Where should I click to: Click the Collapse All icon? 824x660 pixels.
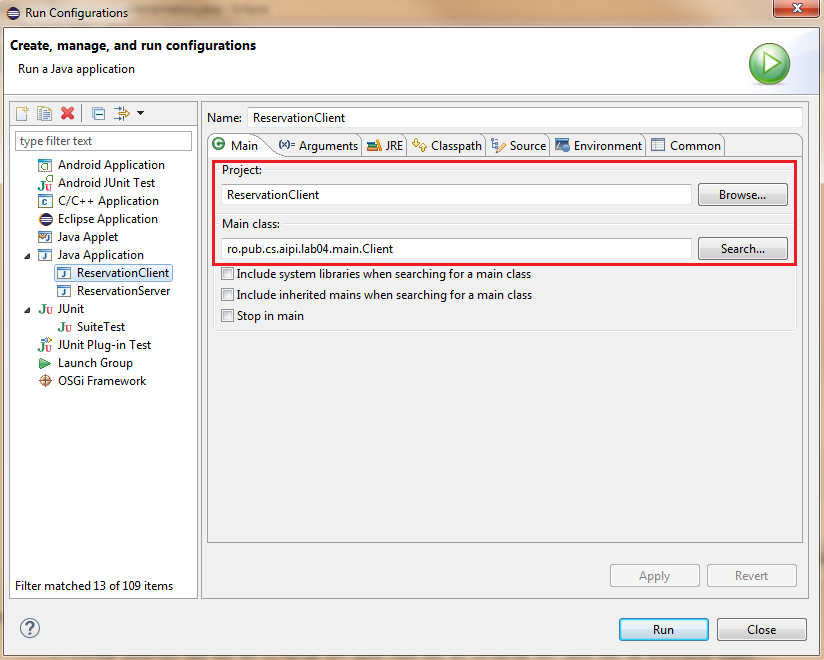pyautogui.click(x=98, y=114)
